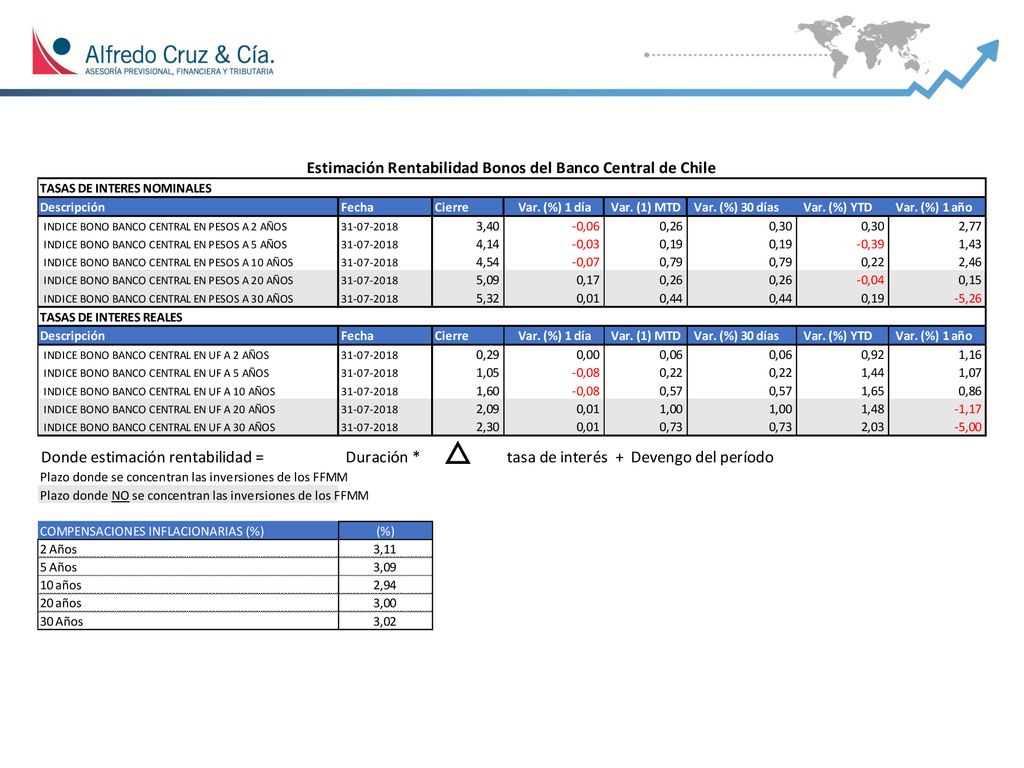The height and width of the screenshot is (768, 1024).
Task: Click the red 1-year value -5,00
Action: pyautogui.click(x=967, y=427)
